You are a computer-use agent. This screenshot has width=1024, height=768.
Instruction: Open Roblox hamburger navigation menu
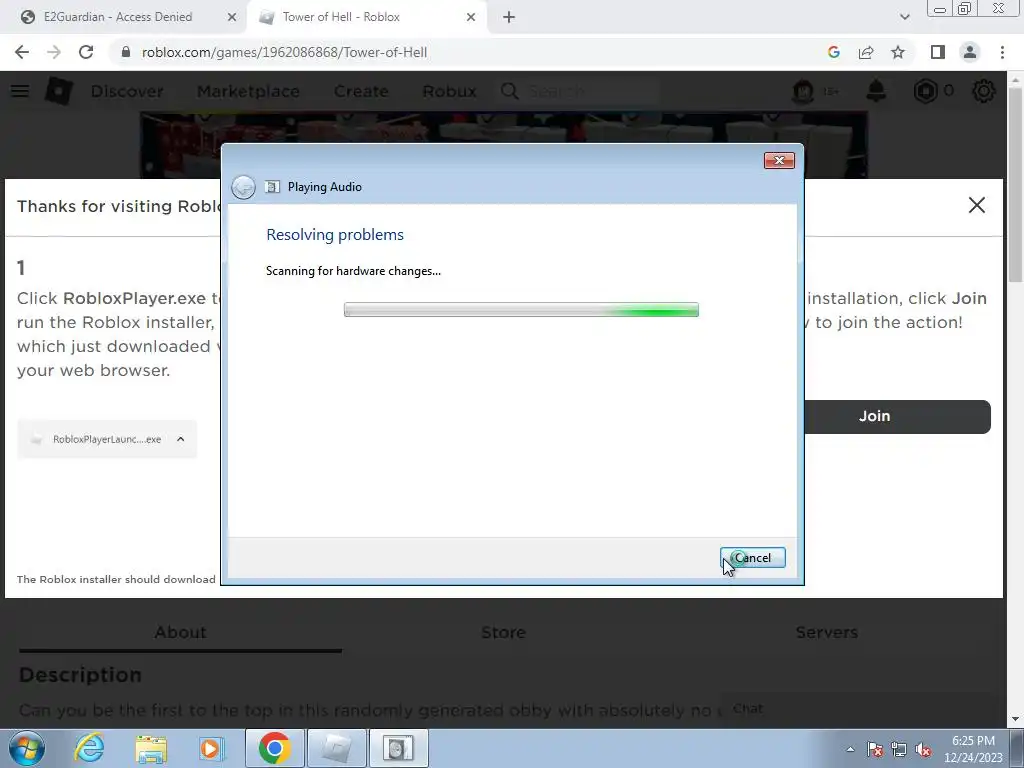pyautogui.click(x=20, y=91)
